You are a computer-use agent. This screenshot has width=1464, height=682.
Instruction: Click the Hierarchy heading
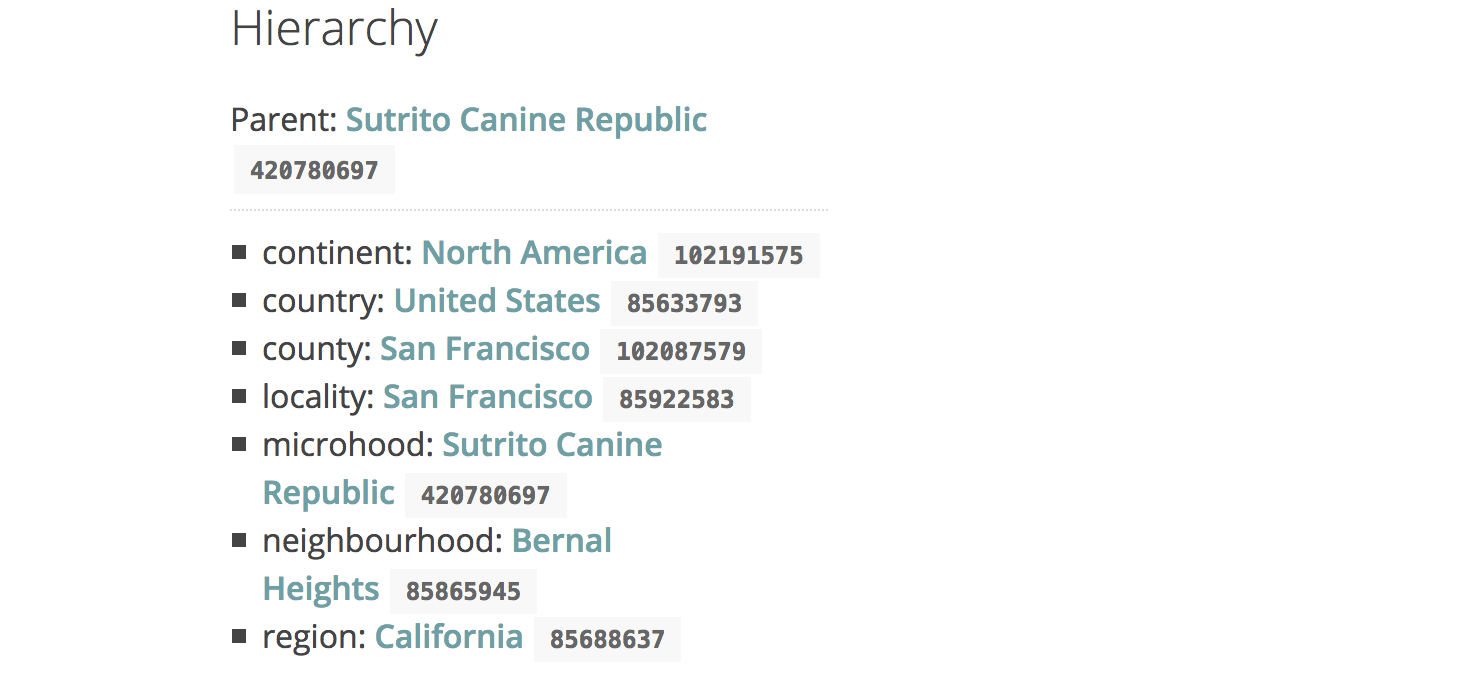(x=334, y=30)
